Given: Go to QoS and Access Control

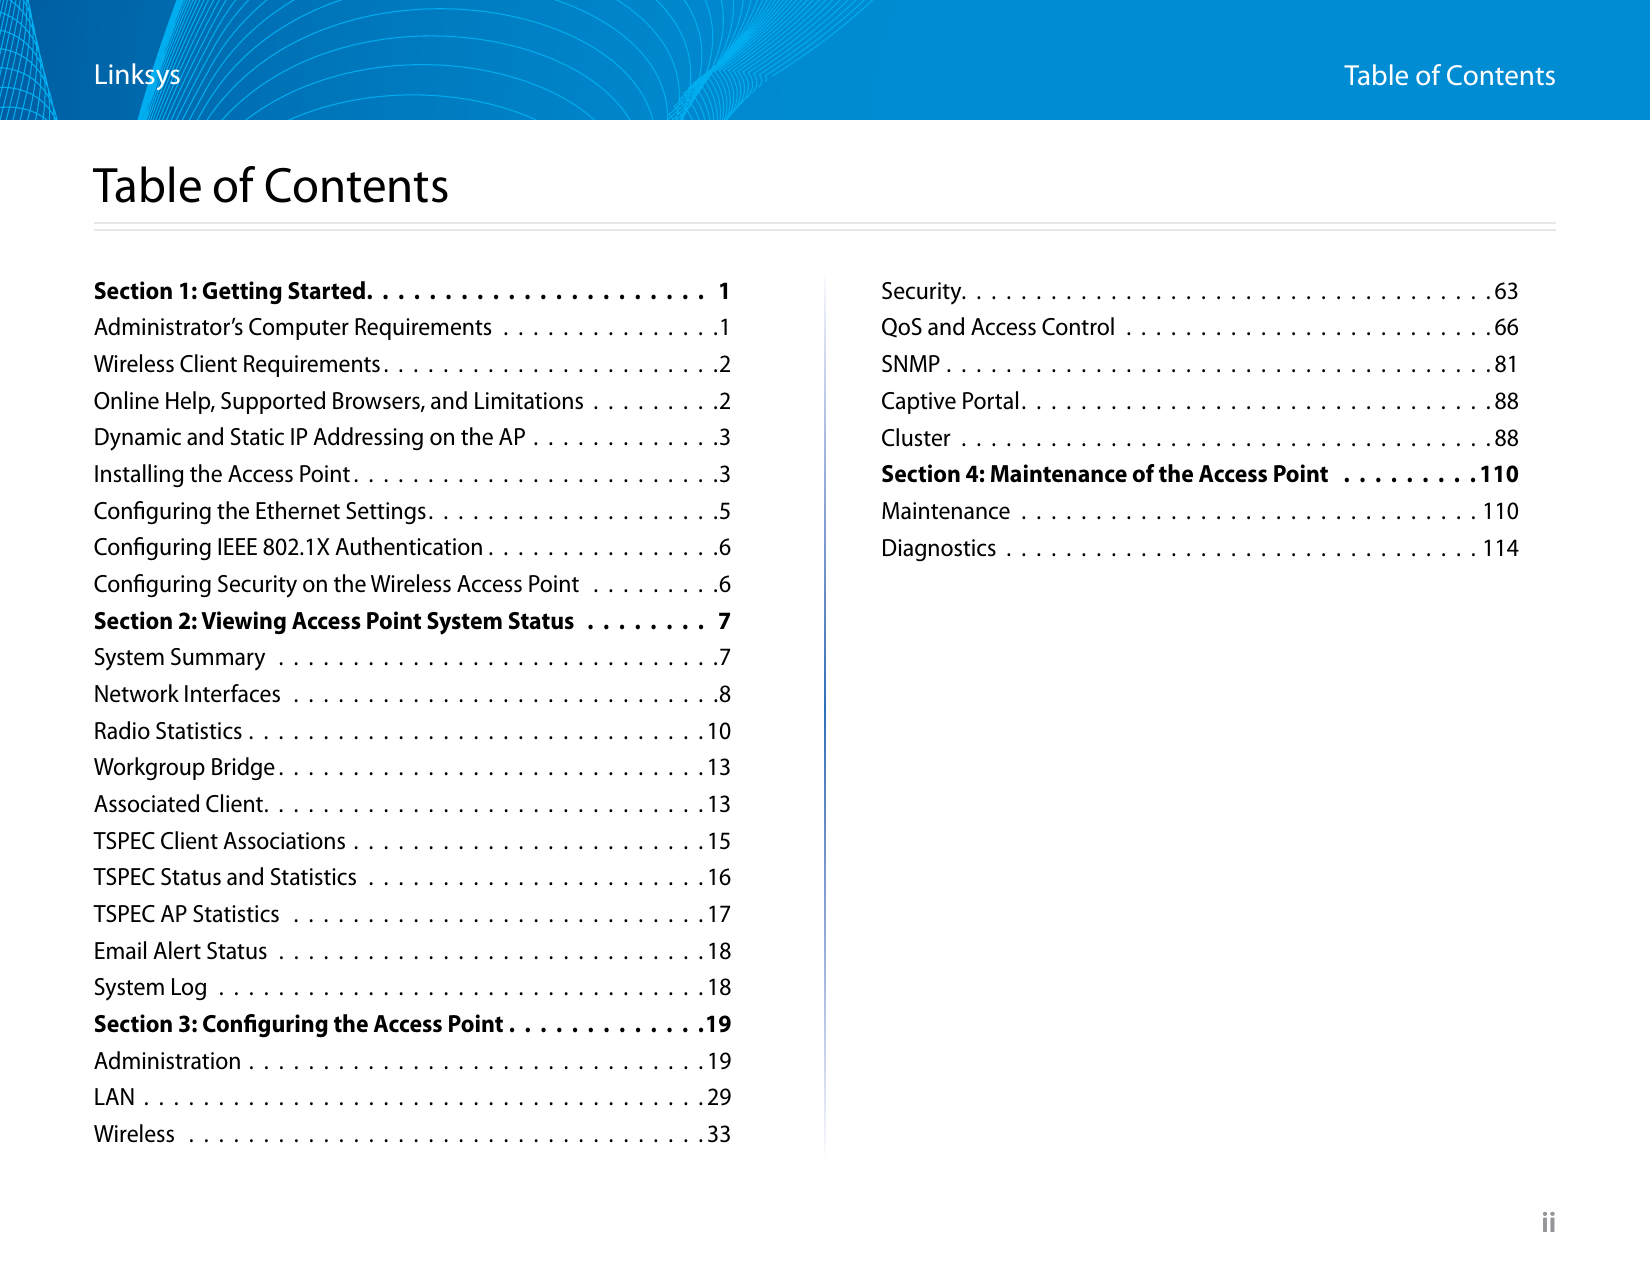Looking at the screenshot, I should [x=1199, y=328].
